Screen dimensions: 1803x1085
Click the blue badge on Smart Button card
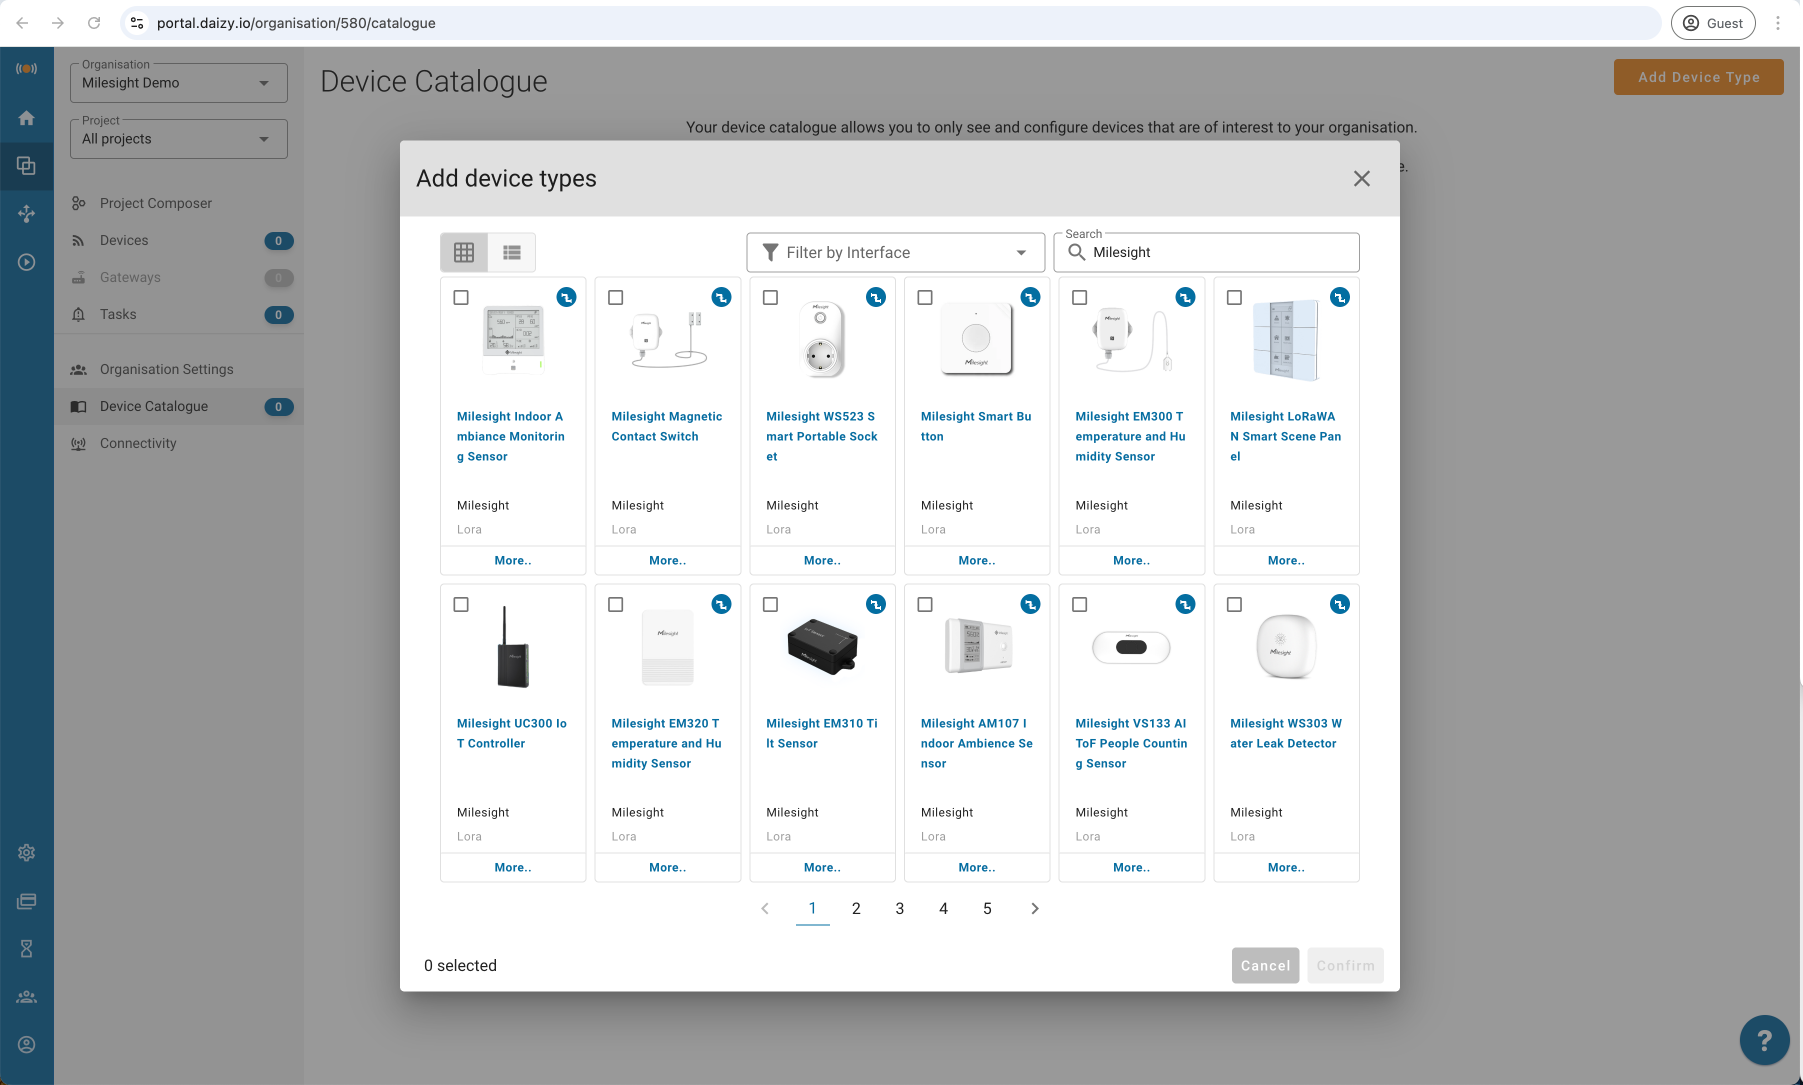tap(1031, 297)
